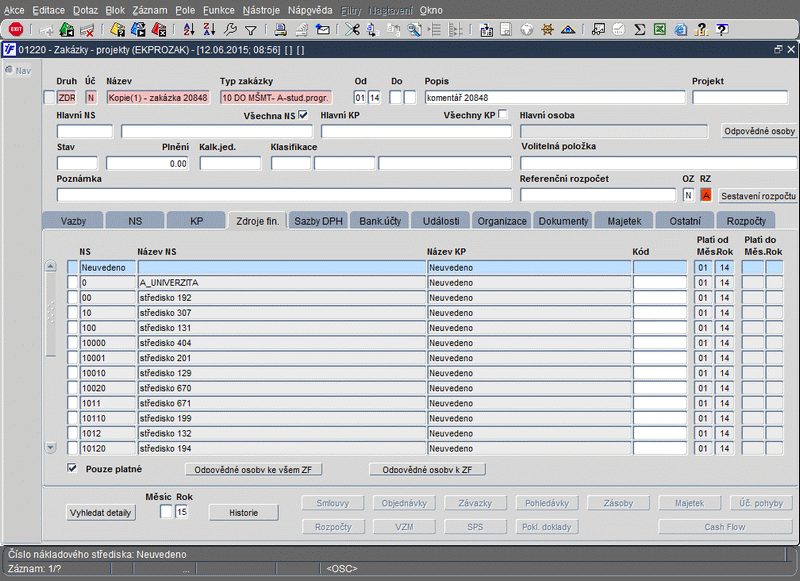The image size is (800, 581).
Task: Enable the Všechny KP checkbox
Action: (503, 115)
